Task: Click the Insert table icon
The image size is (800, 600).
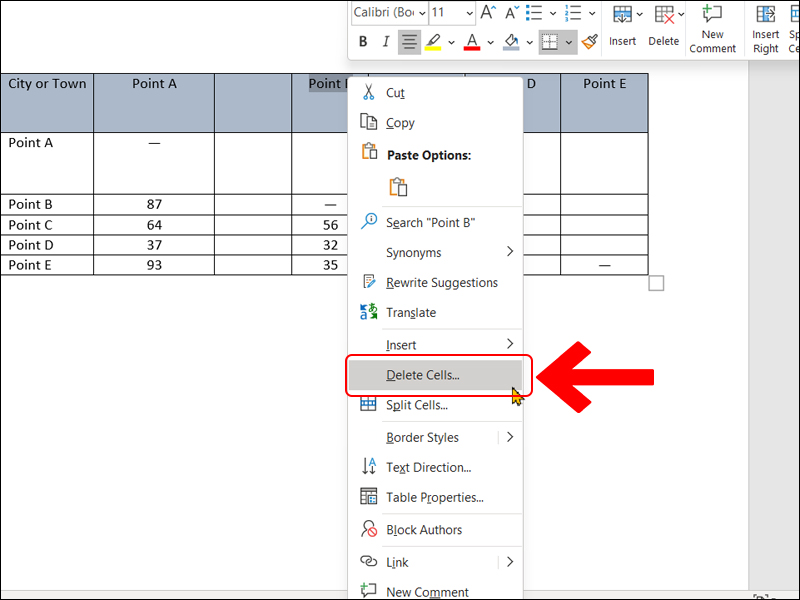Action: tap(622, 25)
